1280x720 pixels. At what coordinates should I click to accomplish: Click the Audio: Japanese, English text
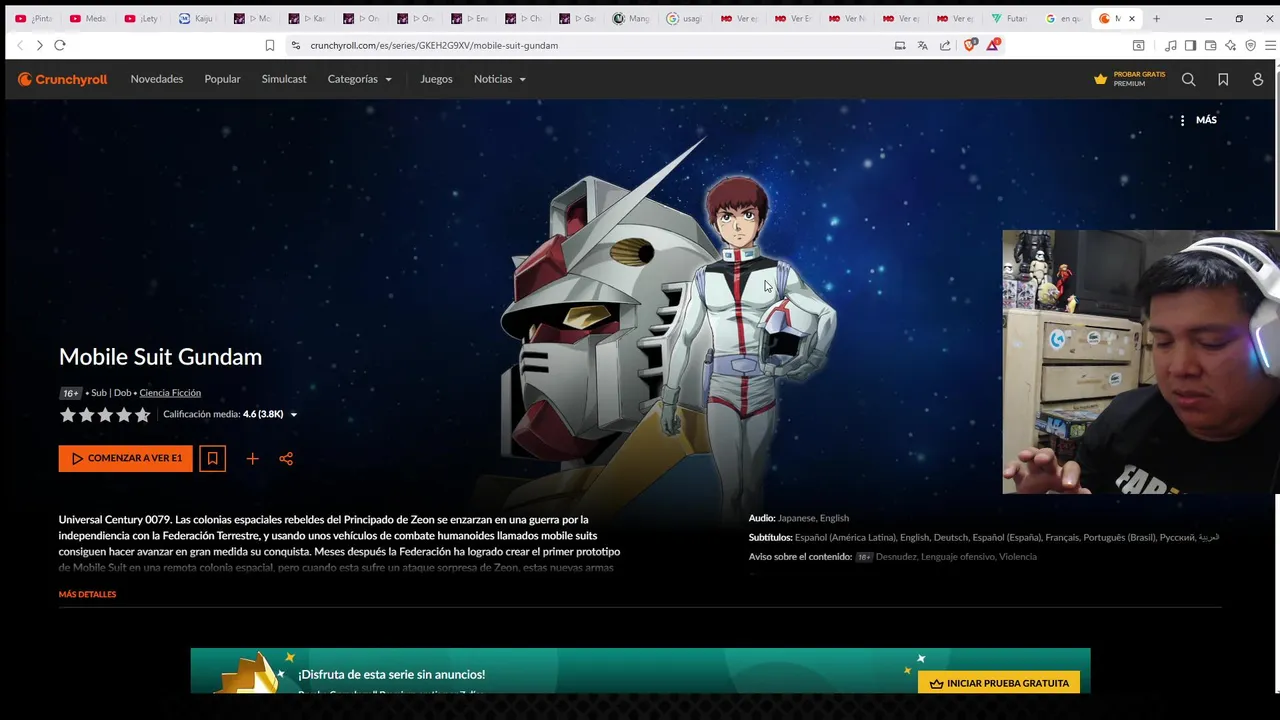(799, 518)
